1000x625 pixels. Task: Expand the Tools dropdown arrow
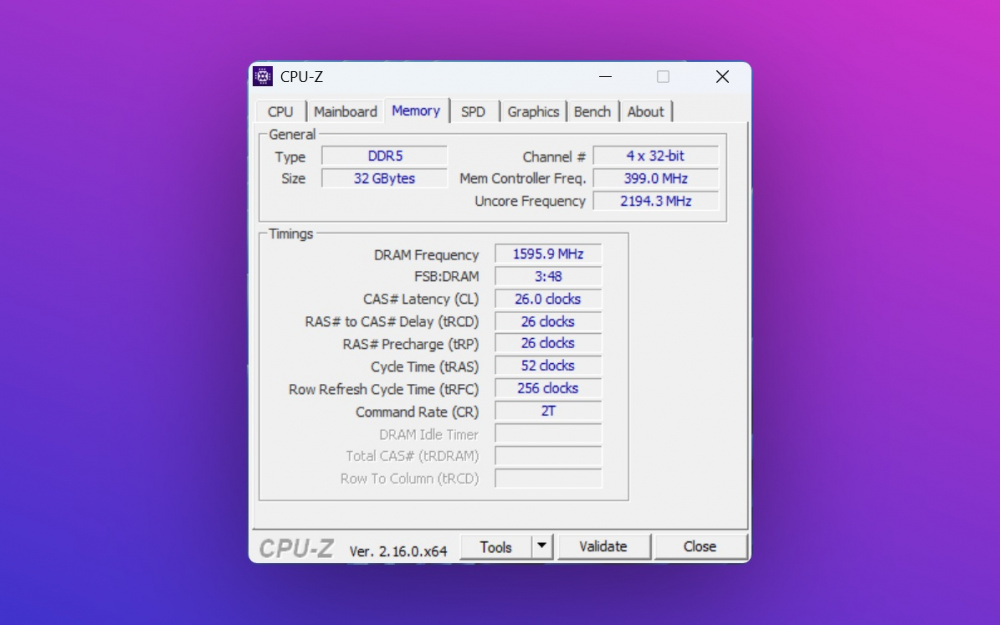click(x=541, y=547)
